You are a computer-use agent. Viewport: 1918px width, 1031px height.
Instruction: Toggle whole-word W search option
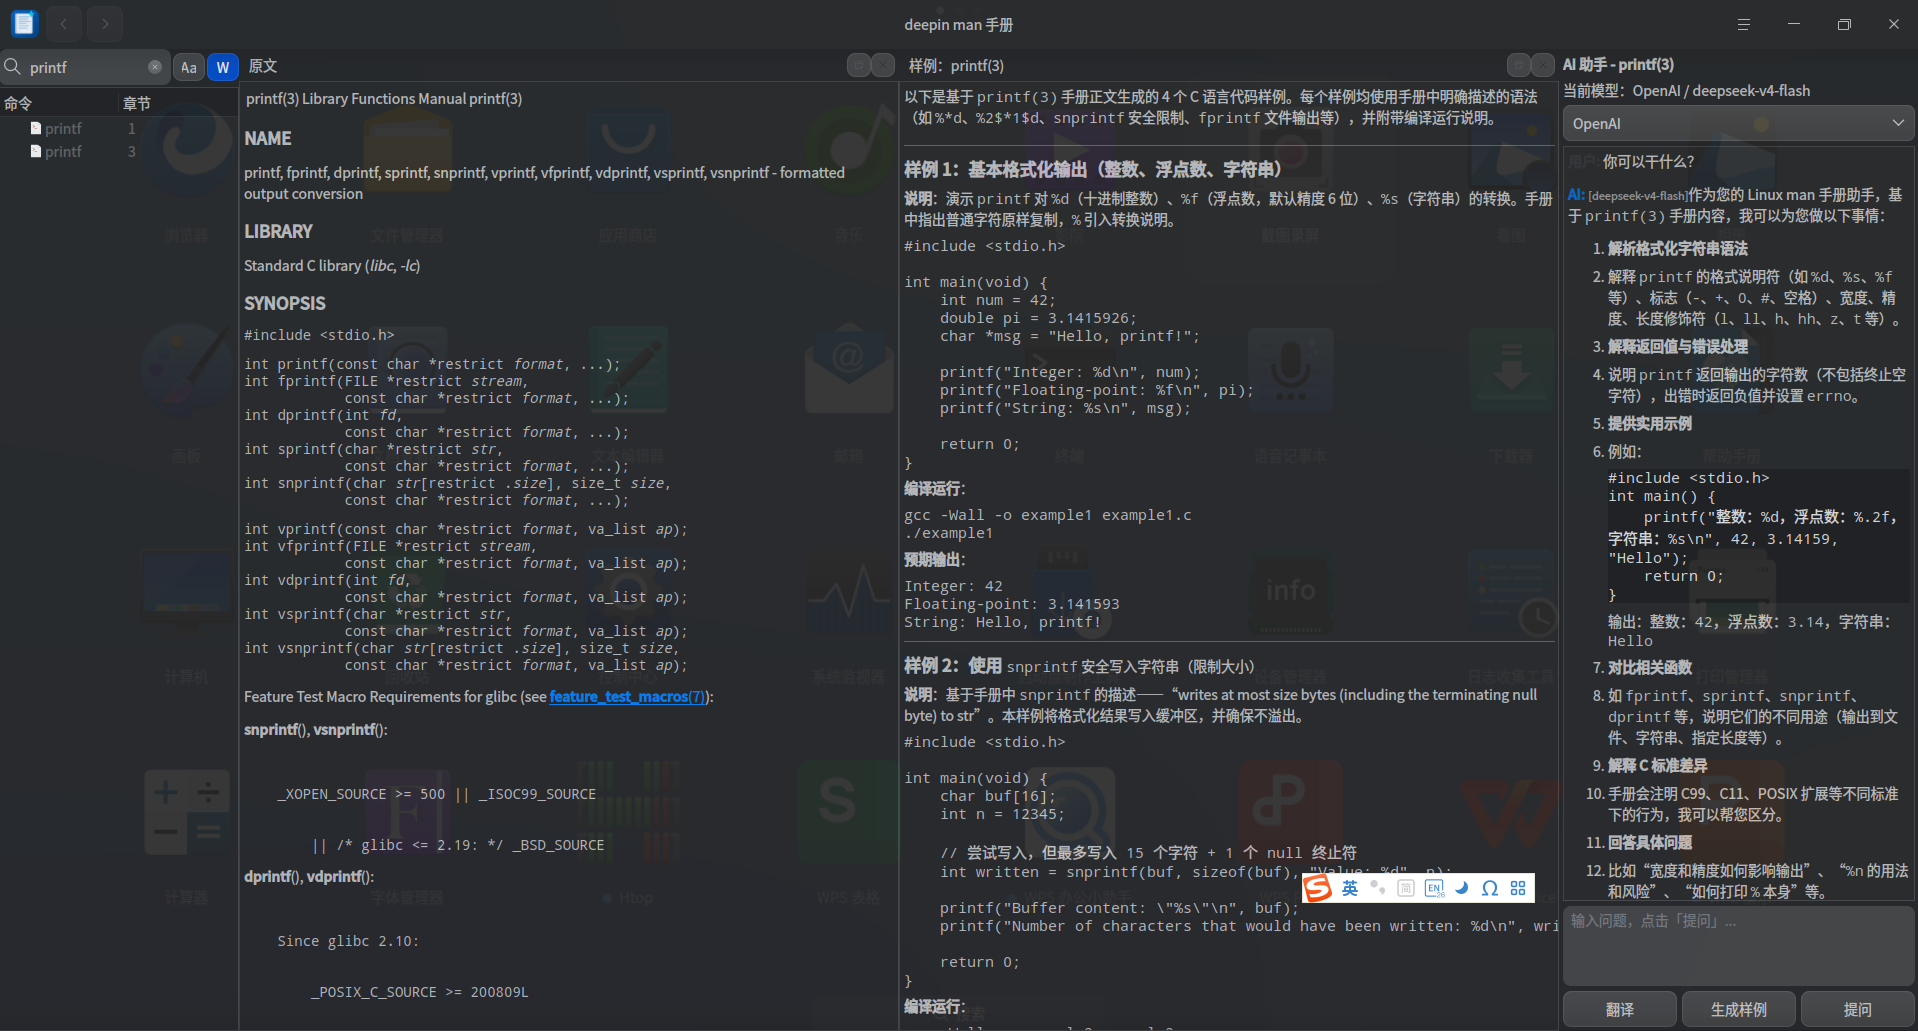point(222,67)
